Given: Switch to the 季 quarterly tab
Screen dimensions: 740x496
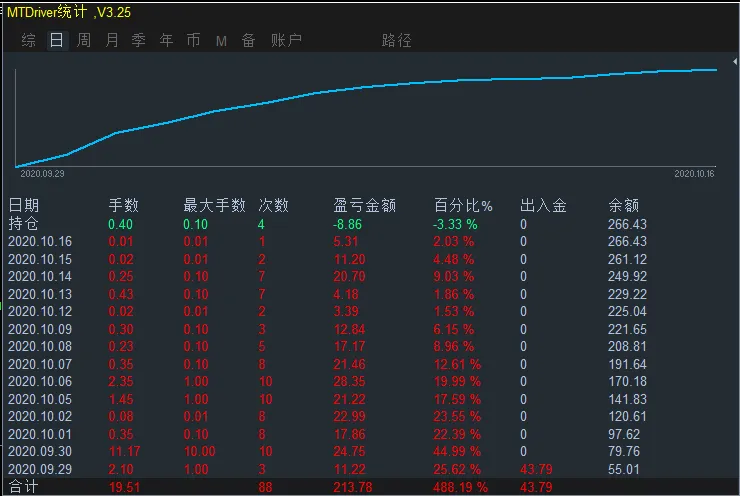Looking at the screenshot, I should pyautogui.click(x=138, y=41).
